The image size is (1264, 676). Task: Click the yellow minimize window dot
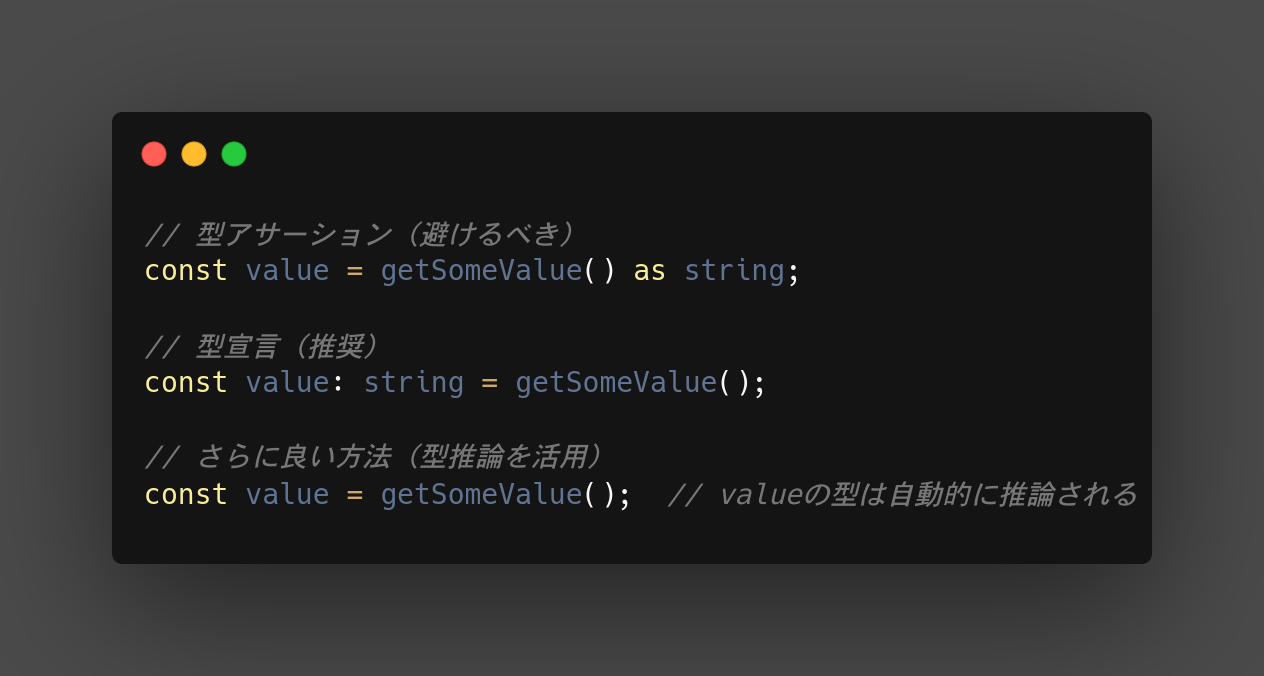pyautogui.click(x=194, y=154)
